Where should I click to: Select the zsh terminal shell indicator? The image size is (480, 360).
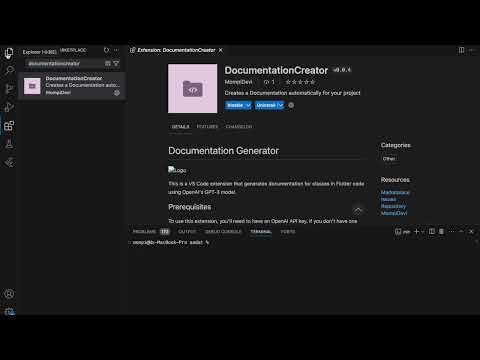click(x=402, y=232)
